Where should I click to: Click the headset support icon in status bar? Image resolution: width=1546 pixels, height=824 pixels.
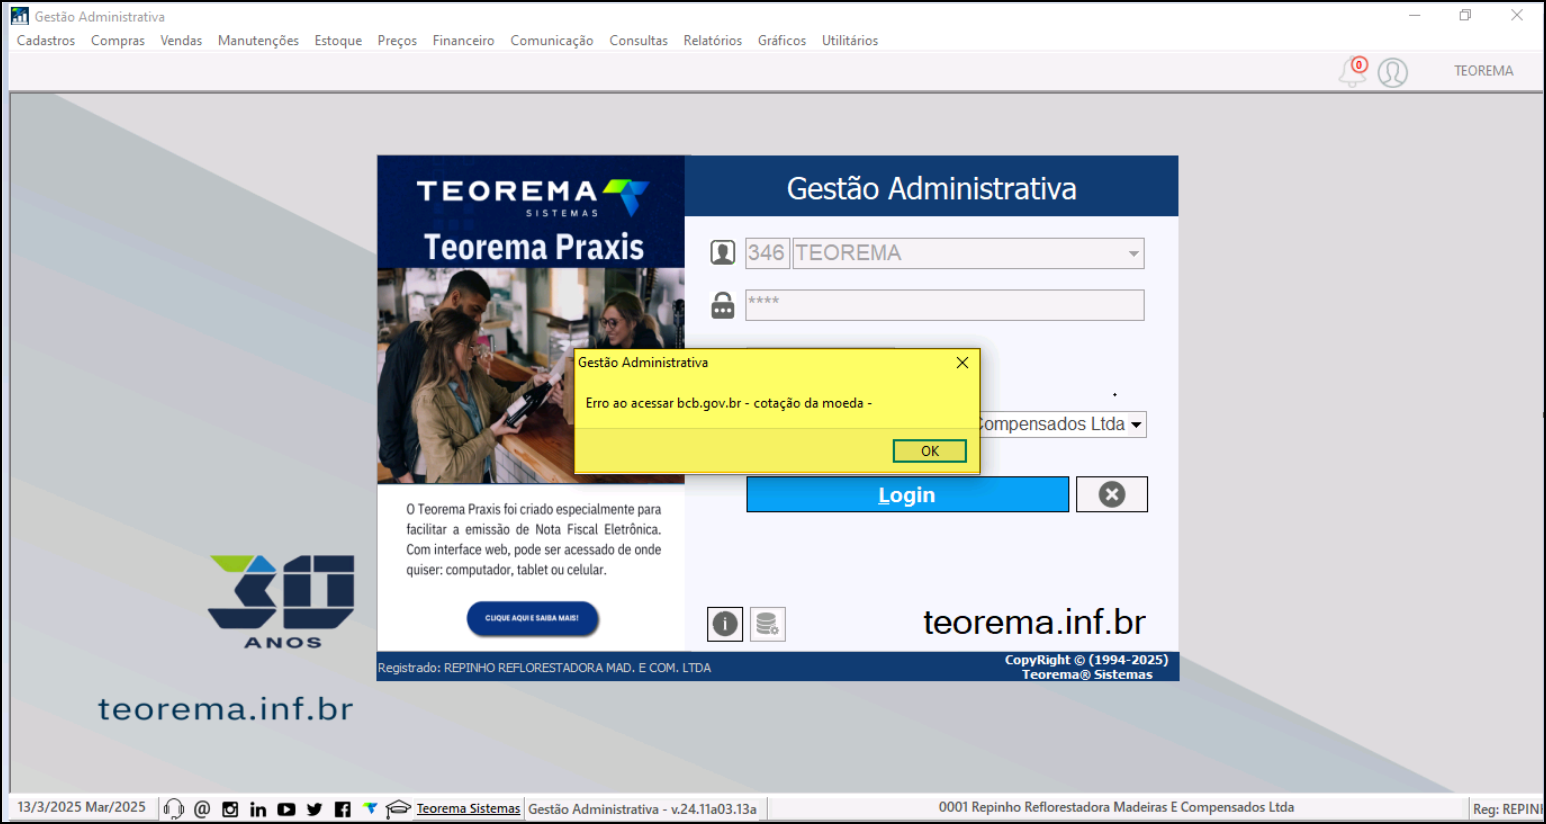click(x=173, y=809)
